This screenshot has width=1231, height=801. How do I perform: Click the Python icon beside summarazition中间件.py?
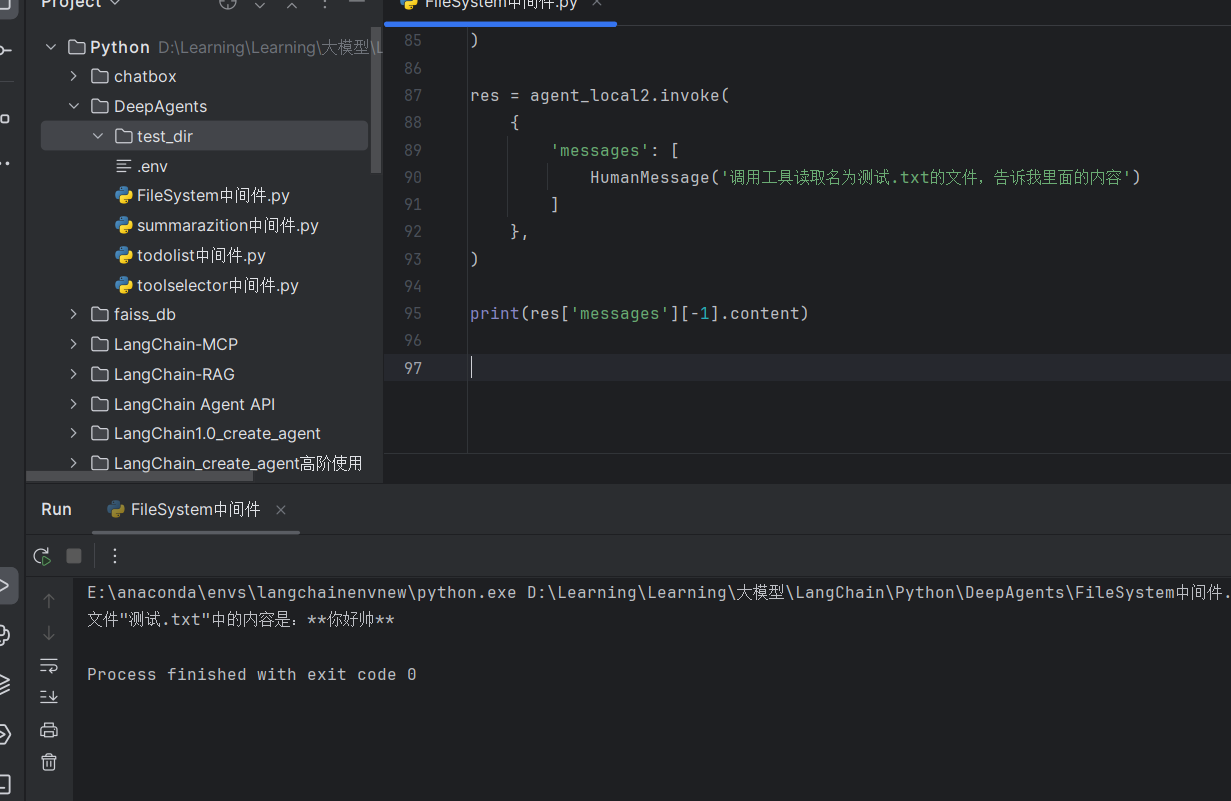pyautogui.click(x=124, y=226)
